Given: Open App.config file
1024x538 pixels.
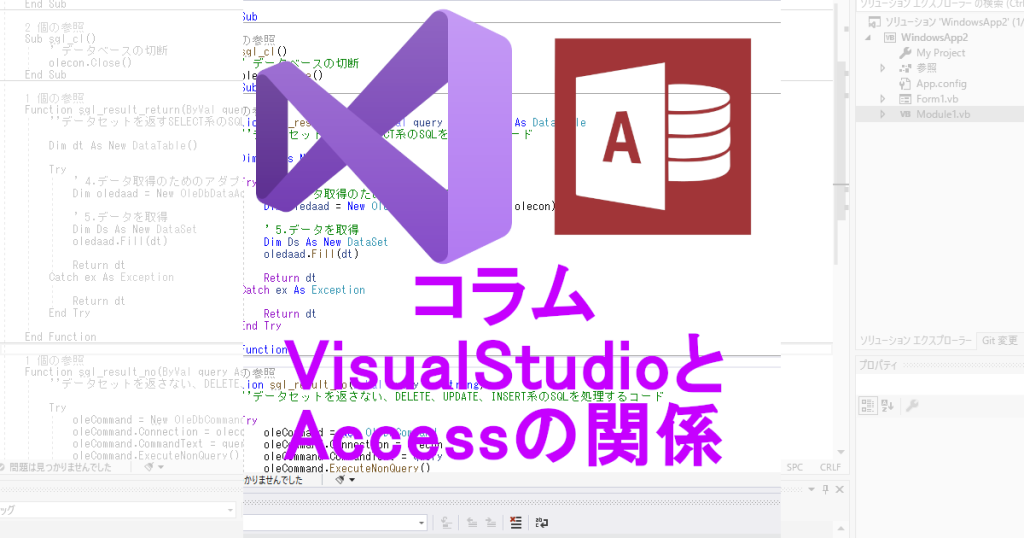Looking at the screenshot, I should click(x=940, y=84).
